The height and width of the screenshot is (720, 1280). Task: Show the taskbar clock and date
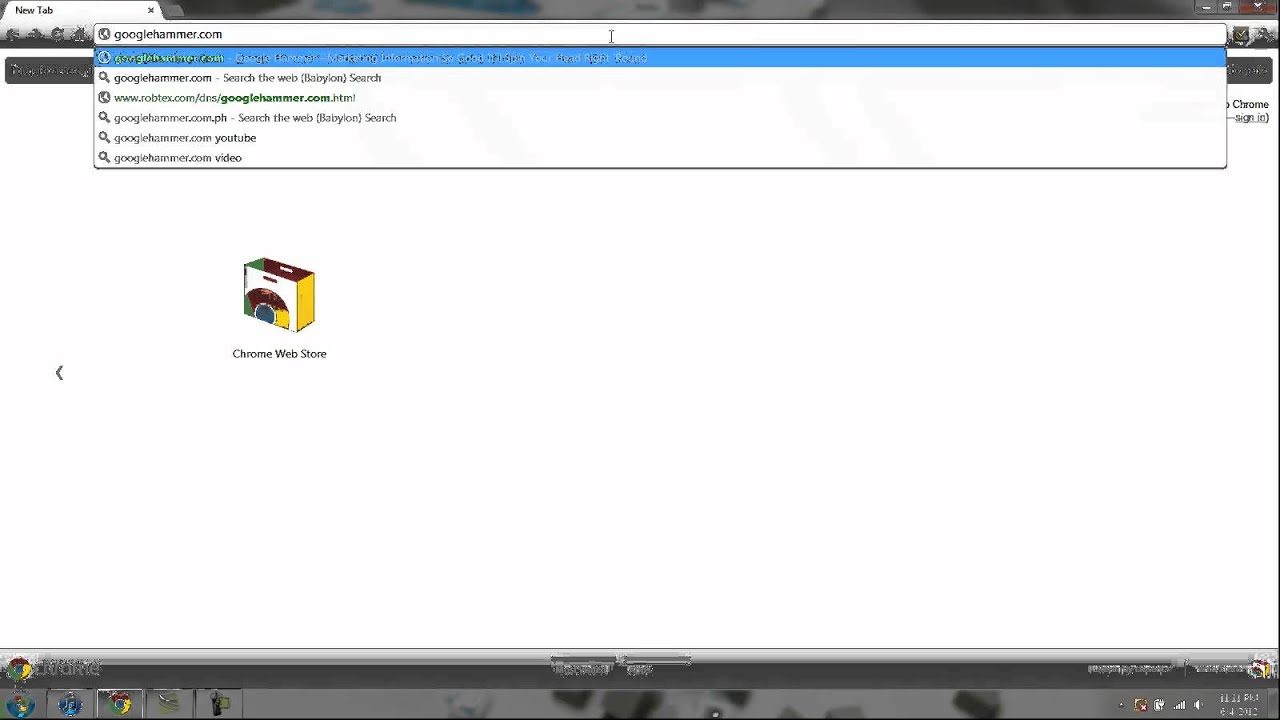coord(1239,704)
